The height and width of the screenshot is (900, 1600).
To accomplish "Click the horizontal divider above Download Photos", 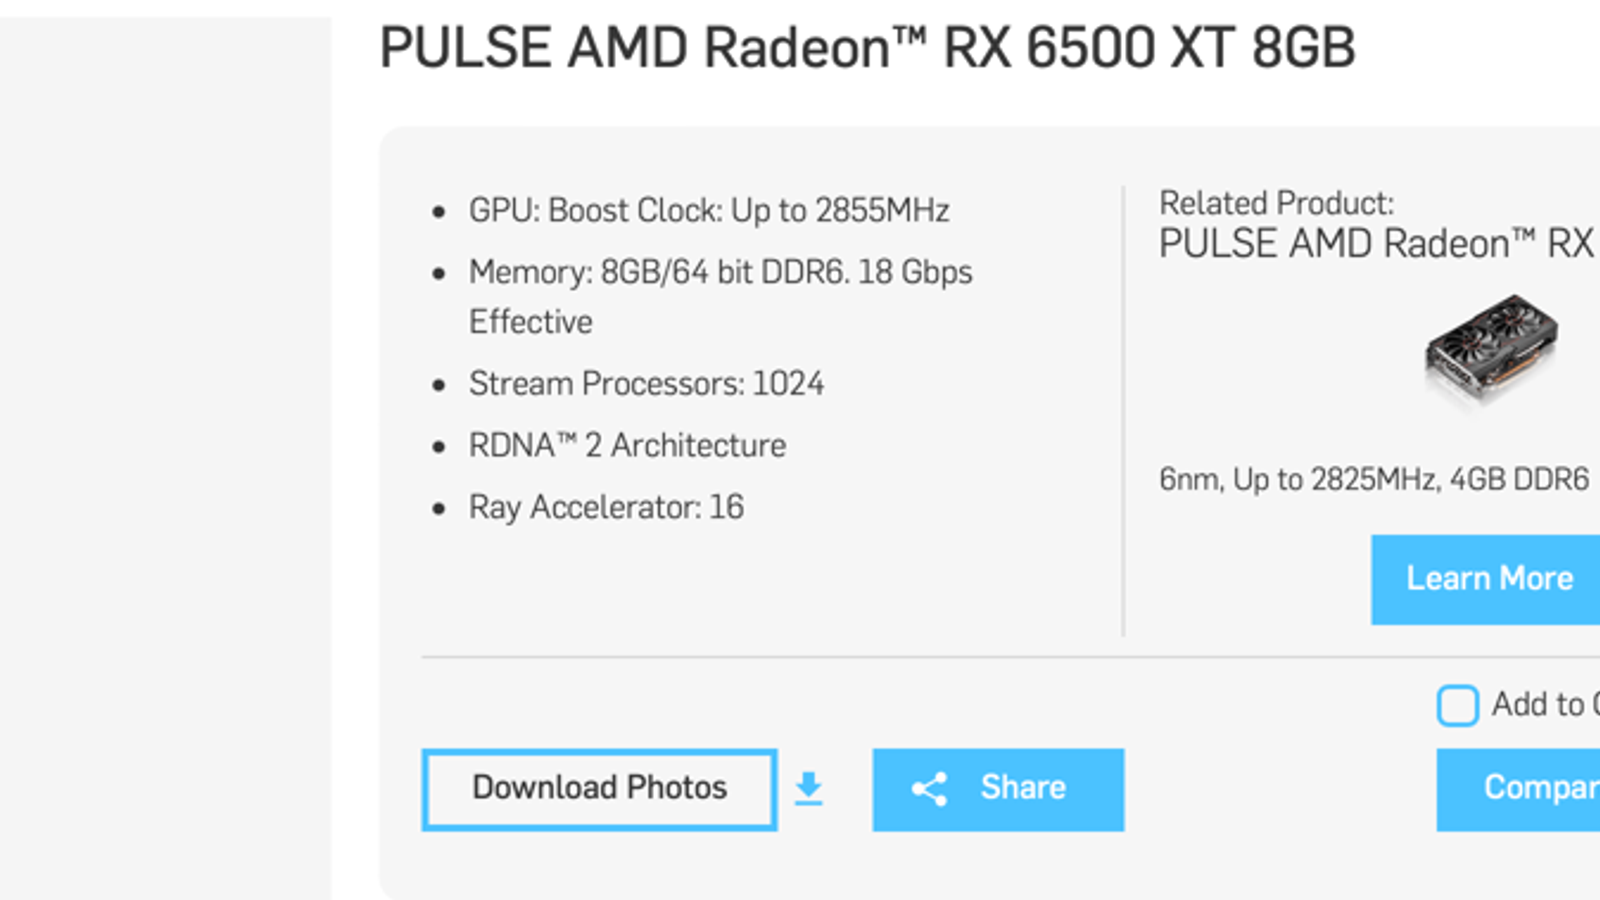I will coord(900,657).
